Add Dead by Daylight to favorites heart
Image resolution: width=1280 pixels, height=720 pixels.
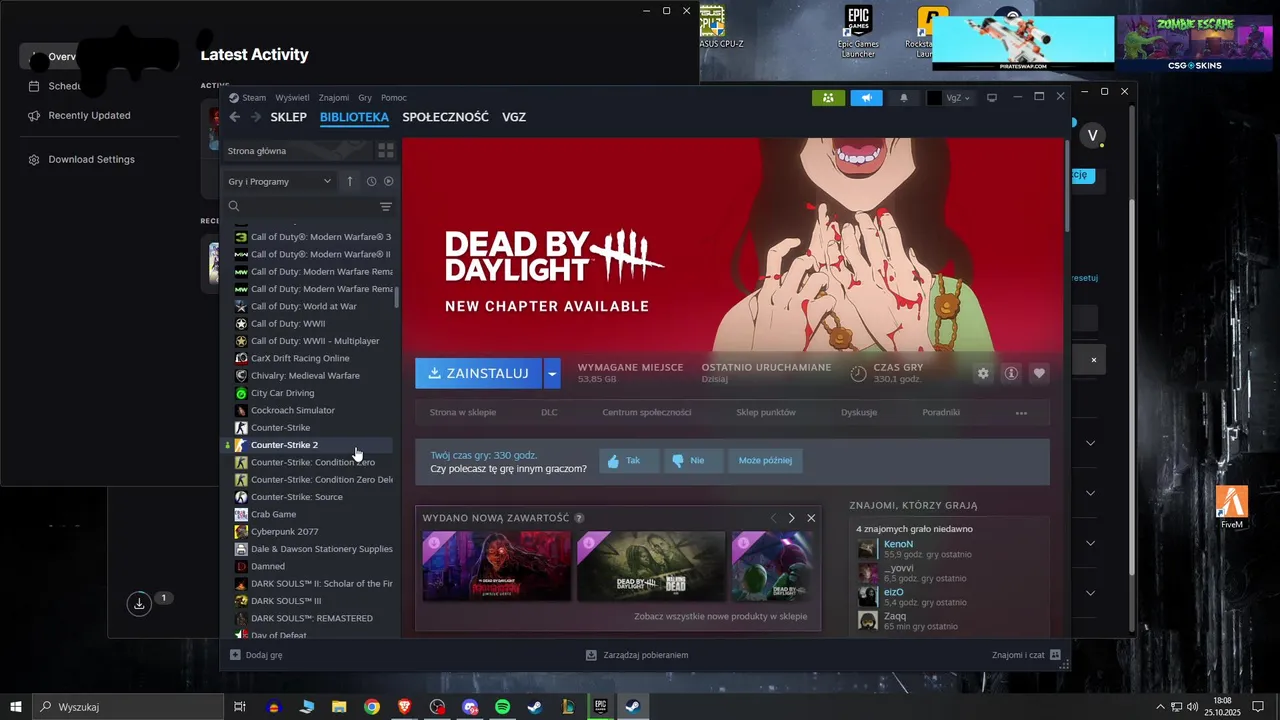tap(1039, 373)
